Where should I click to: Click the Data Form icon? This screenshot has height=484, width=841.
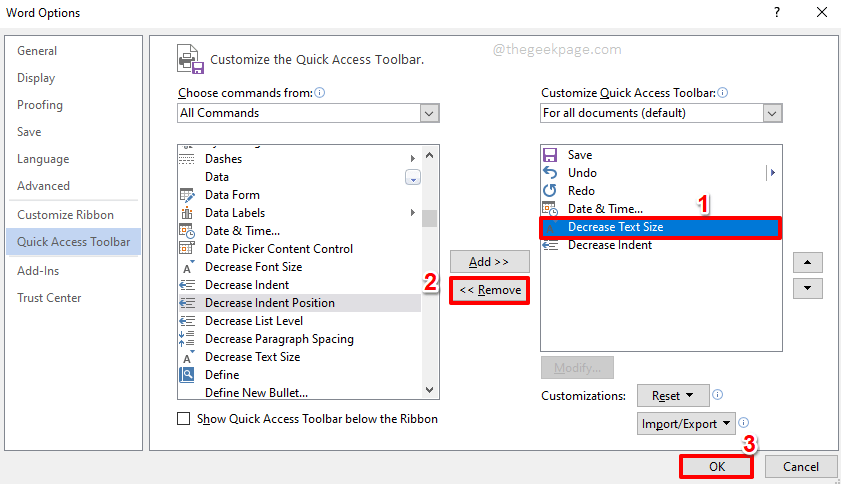(x=186, y=195)
